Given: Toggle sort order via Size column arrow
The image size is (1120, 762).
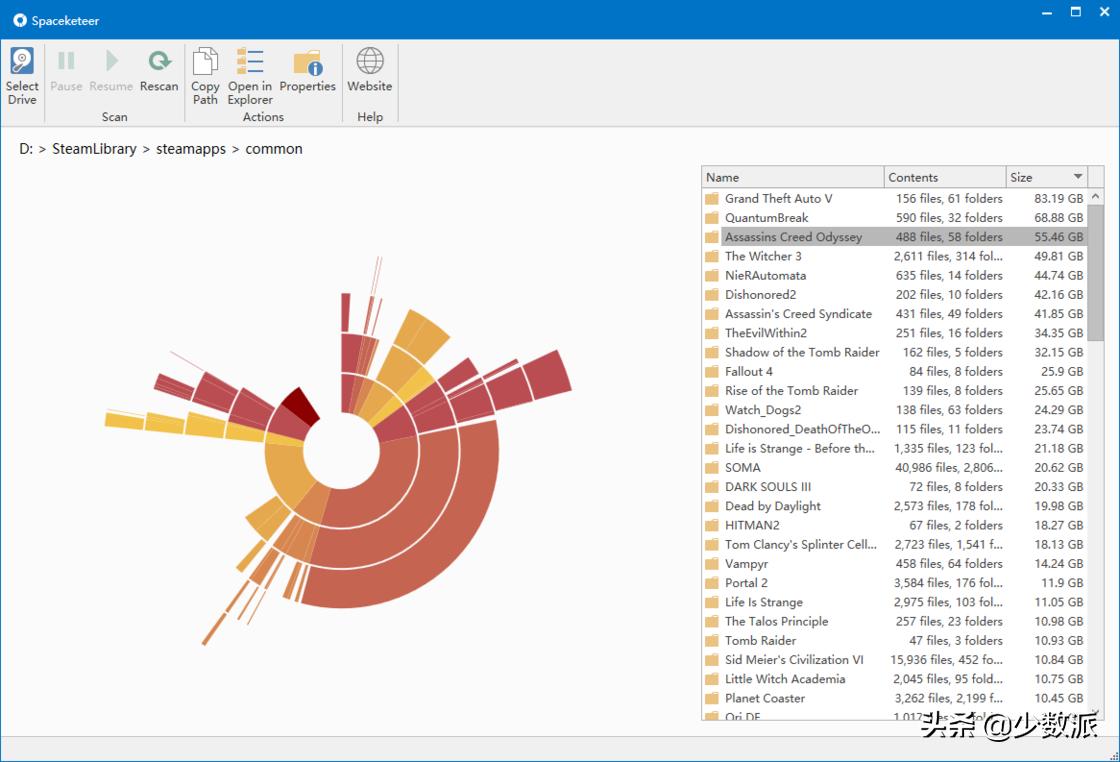Looking at the screenshot, I should (x=1077, y=177).
